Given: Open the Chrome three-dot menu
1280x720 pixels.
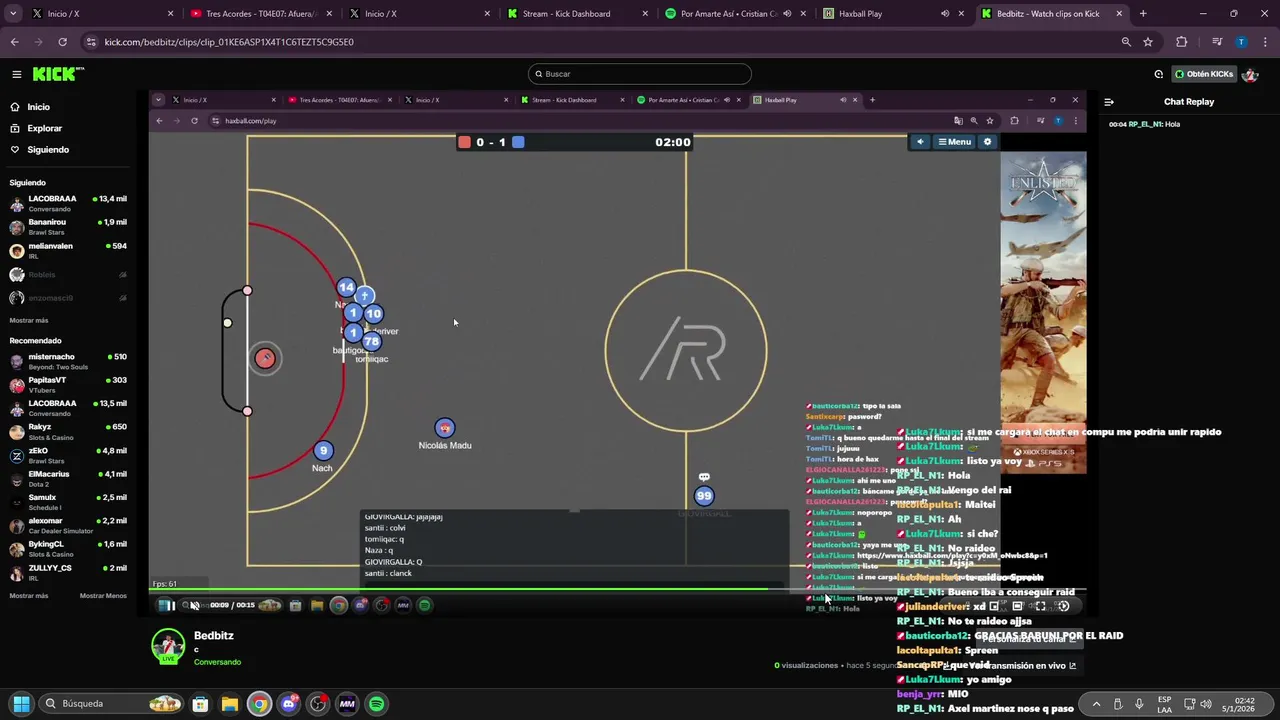Looking at the screenshot, I should click(x=1265, y=42).
